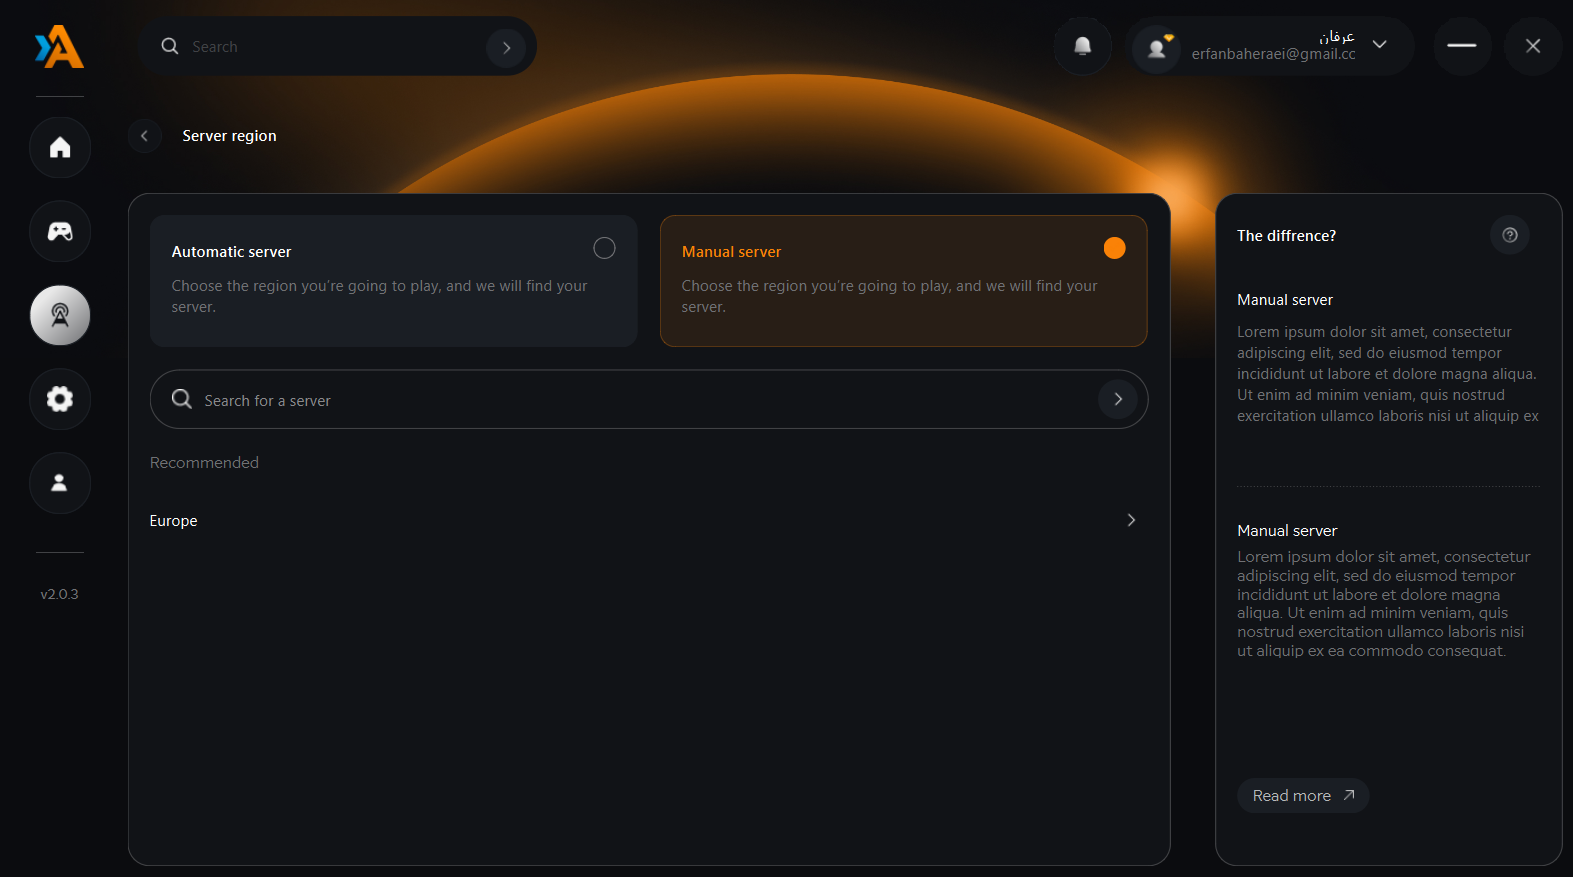This screenshot has width=1573, height=877.
Task: Open the erfanbaheraei account avatar
Action: pos(1157,47)
